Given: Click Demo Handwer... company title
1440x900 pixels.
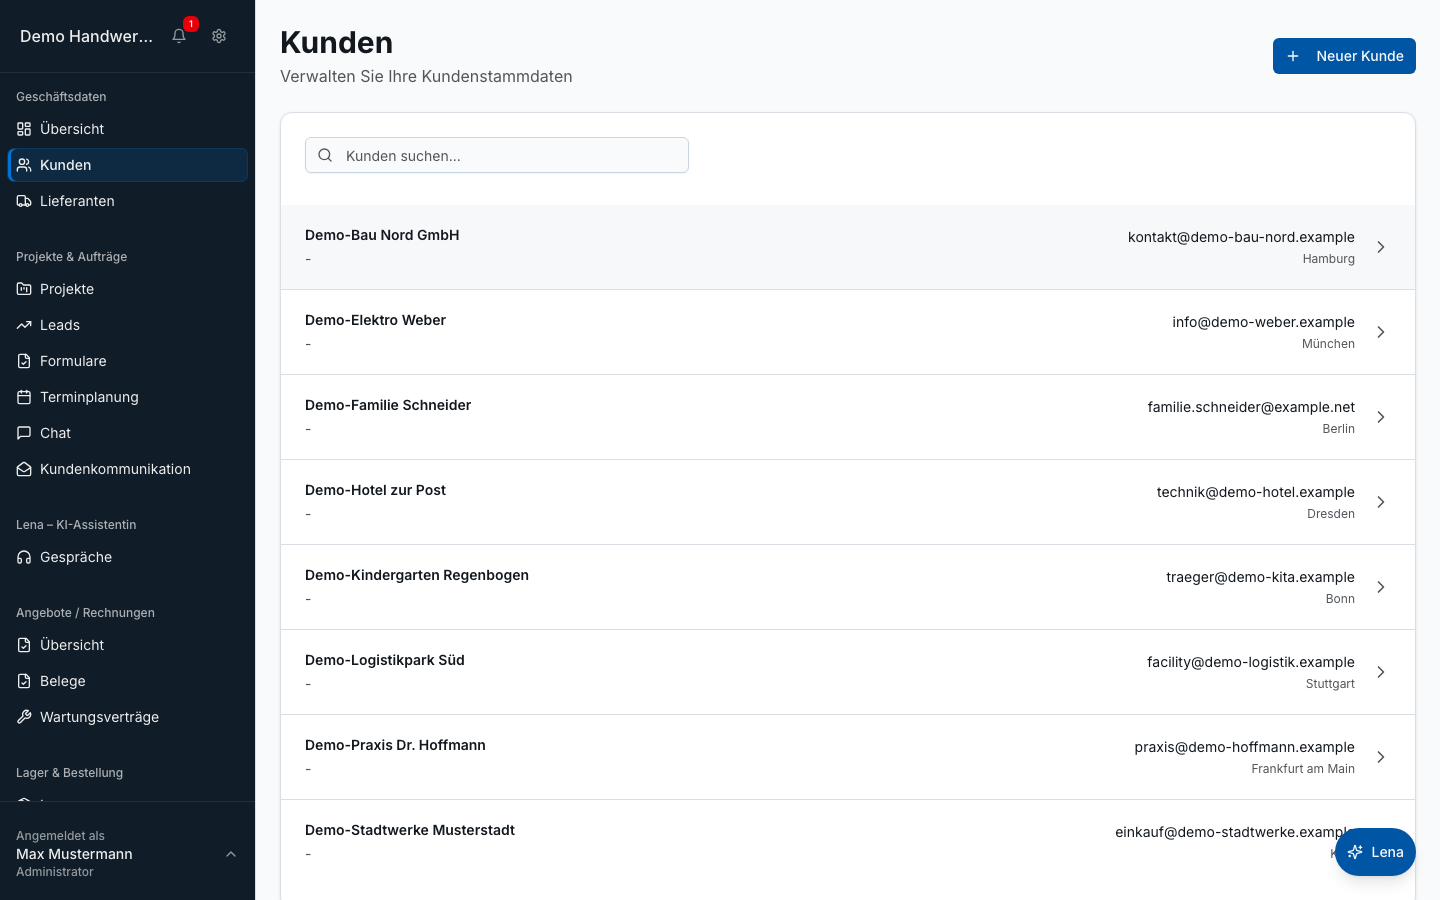Looking at the screenshot, I should 87,36.
